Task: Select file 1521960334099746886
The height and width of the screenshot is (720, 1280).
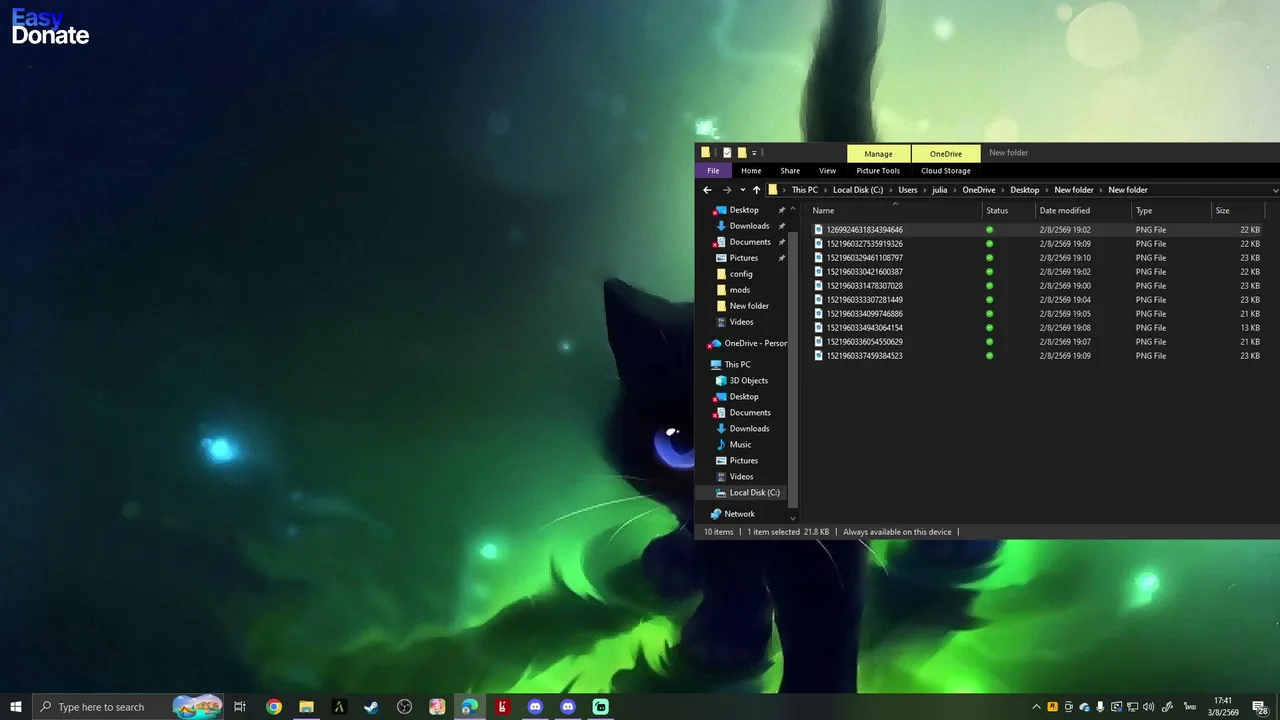Action: (x=864, y=314)
